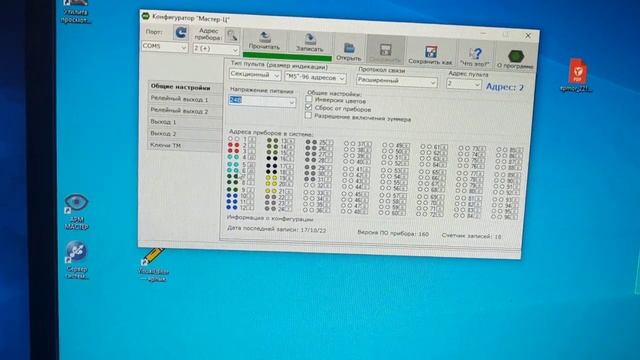
Task: Select the Общие настройки tab
Action: (185, 87)
